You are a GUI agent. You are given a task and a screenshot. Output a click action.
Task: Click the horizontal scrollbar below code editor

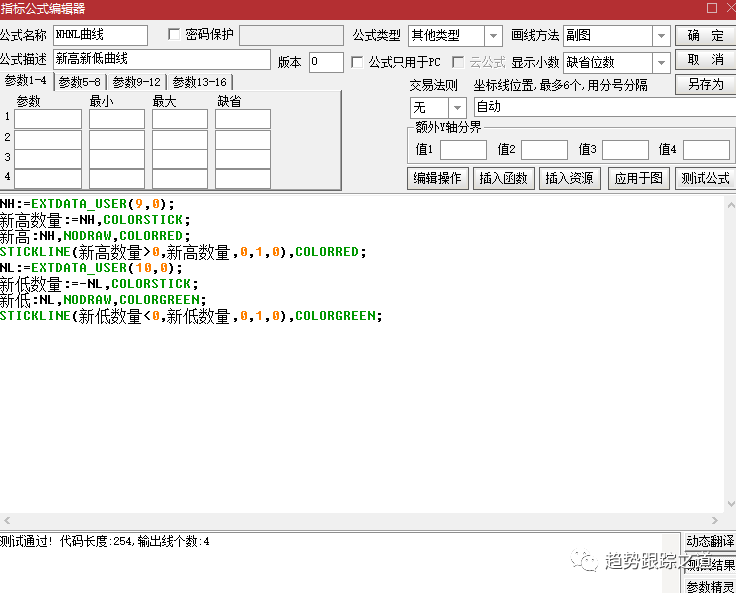click(360, 521)
